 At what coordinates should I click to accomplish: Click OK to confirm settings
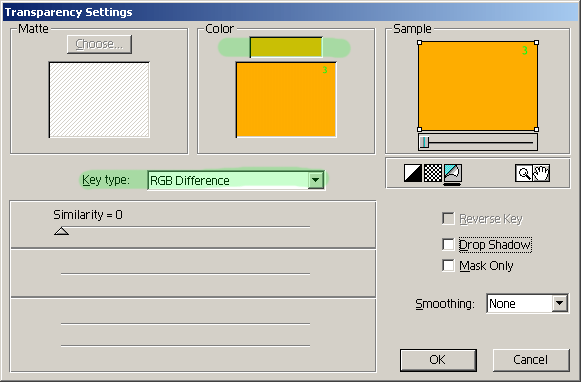click(x=438, y=360)
